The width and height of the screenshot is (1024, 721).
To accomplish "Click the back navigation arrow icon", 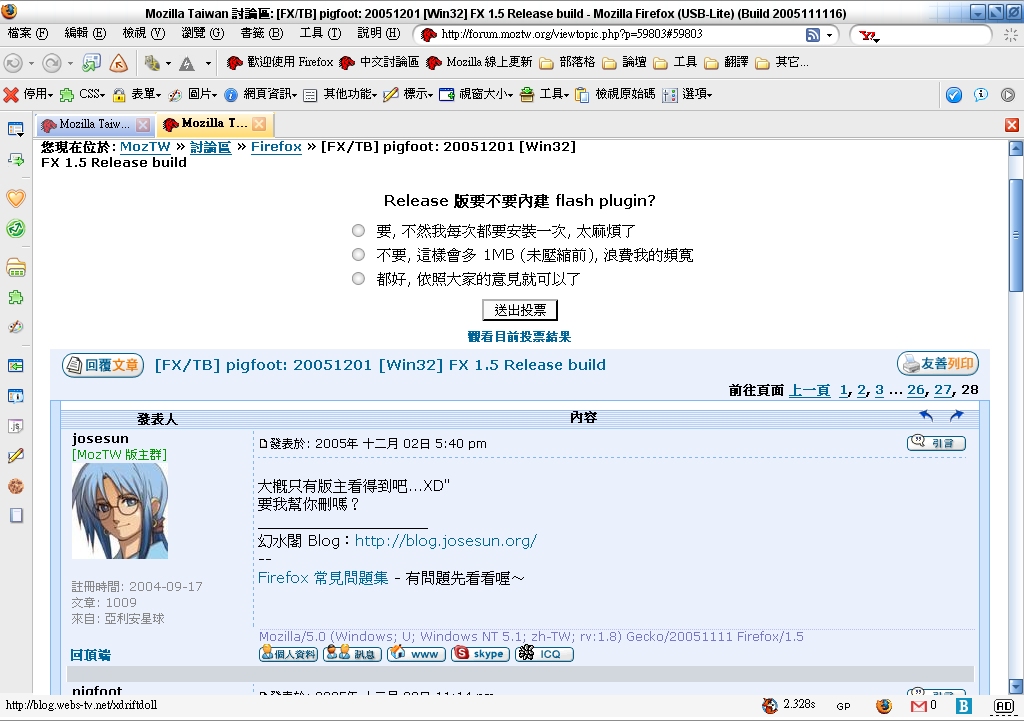I will [12, 63].
